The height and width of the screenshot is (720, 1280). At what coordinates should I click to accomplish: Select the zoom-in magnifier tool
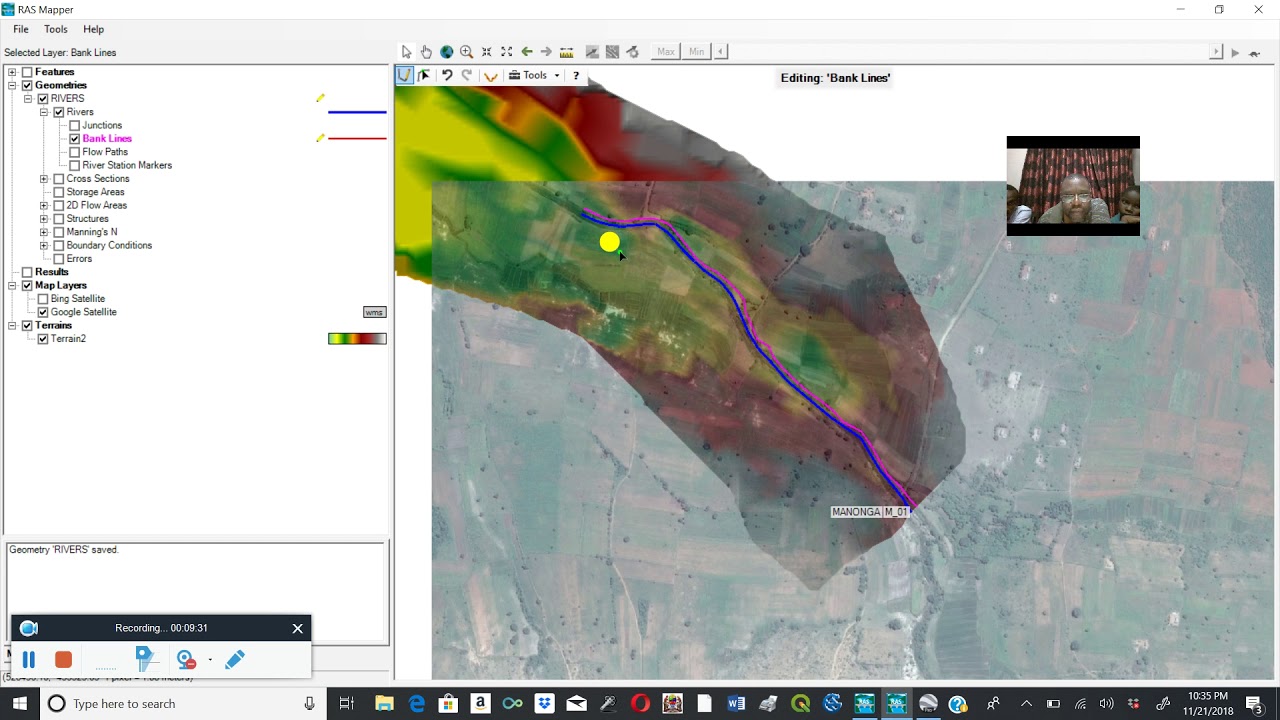(466, 52)
